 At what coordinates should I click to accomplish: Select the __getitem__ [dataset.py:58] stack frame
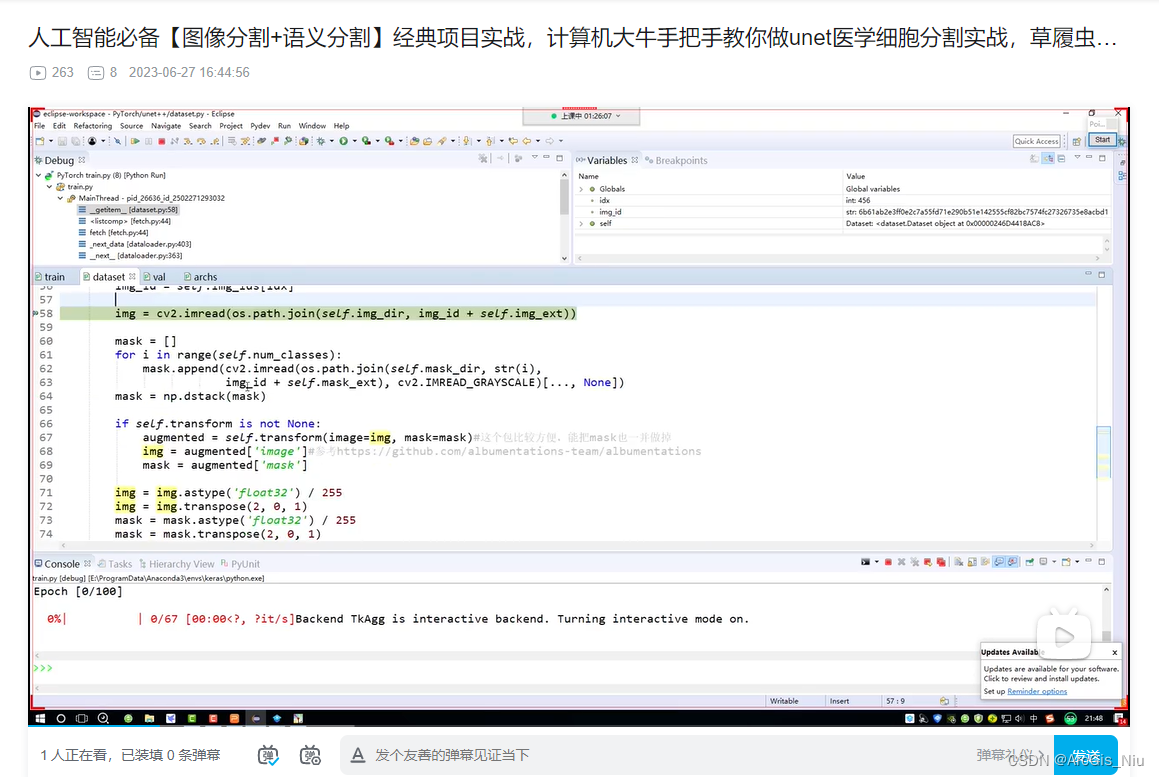127,210
